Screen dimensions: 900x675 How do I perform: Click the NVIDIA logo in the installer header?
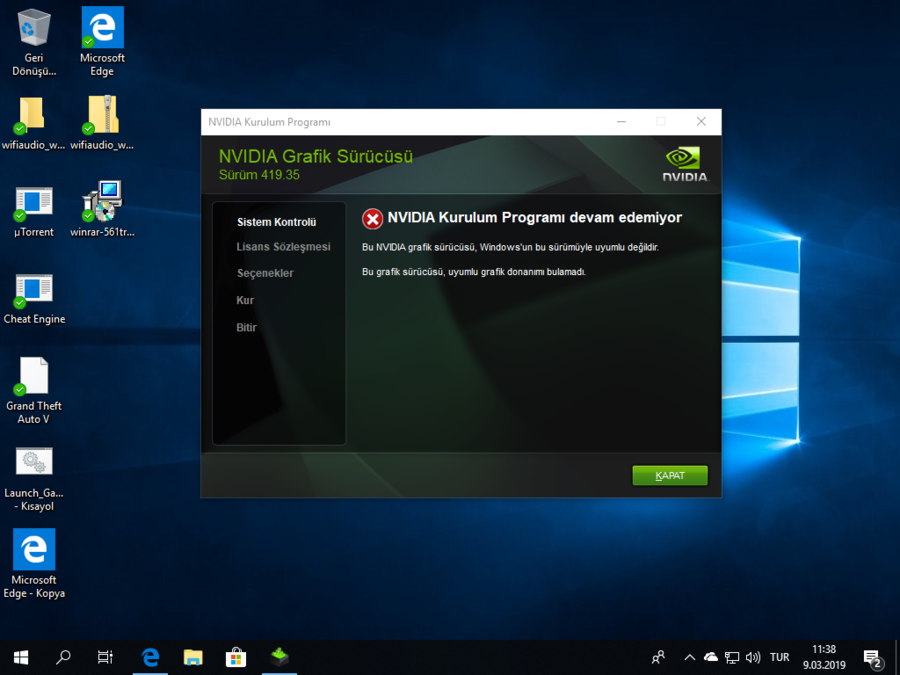click(685, 164)
